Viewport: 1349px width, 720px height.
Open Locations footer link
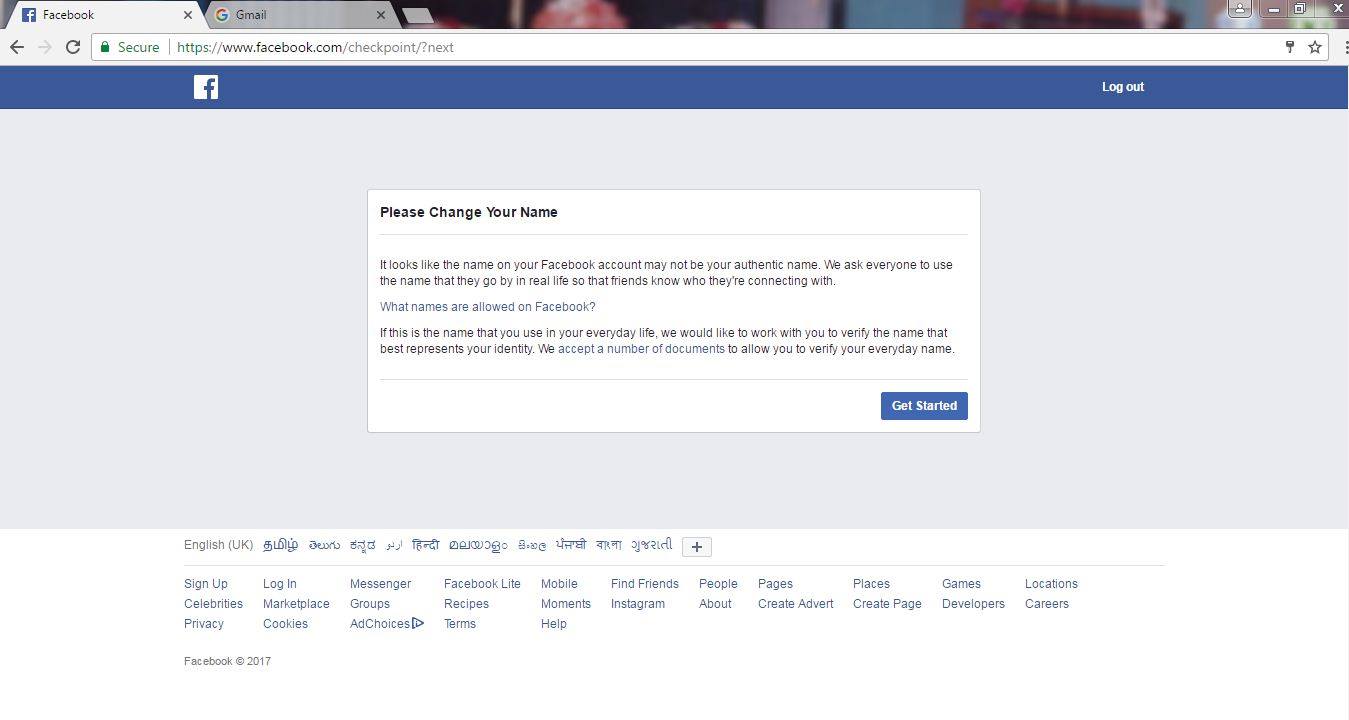1051,584
